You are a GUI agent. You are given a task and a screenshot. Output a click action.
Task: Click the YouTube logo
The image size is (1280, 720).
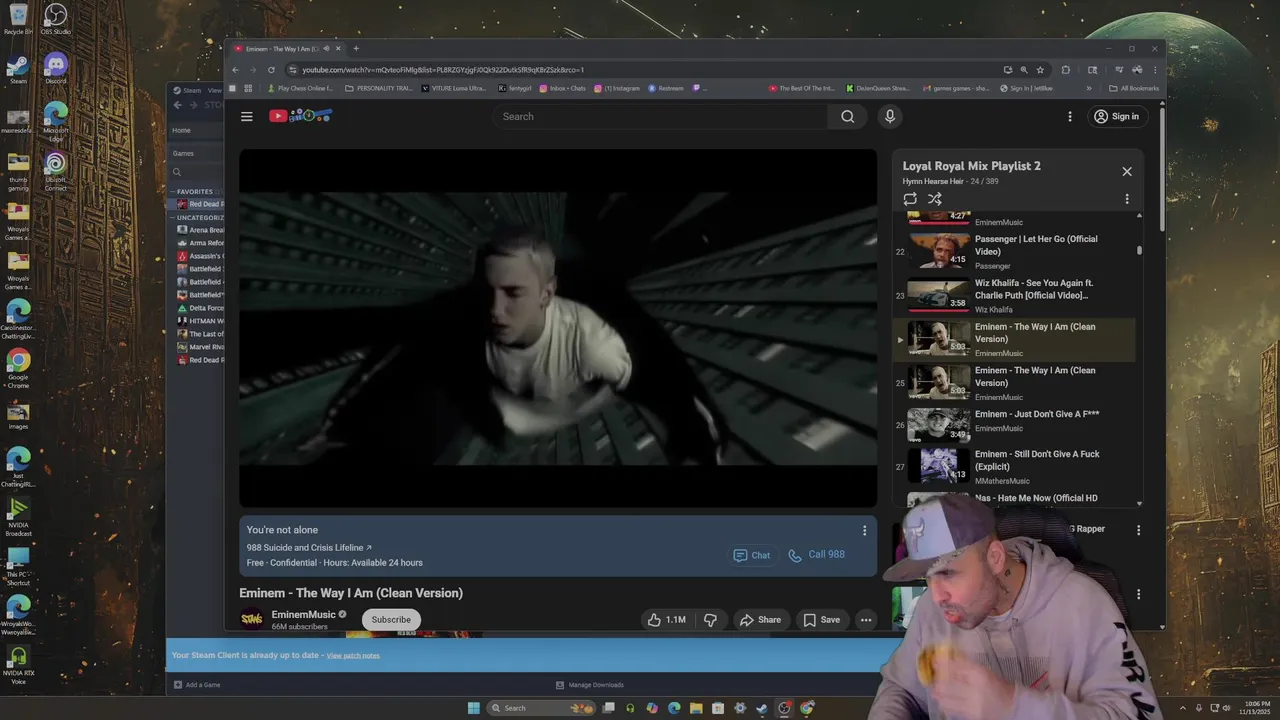click(x=300, y=116)
